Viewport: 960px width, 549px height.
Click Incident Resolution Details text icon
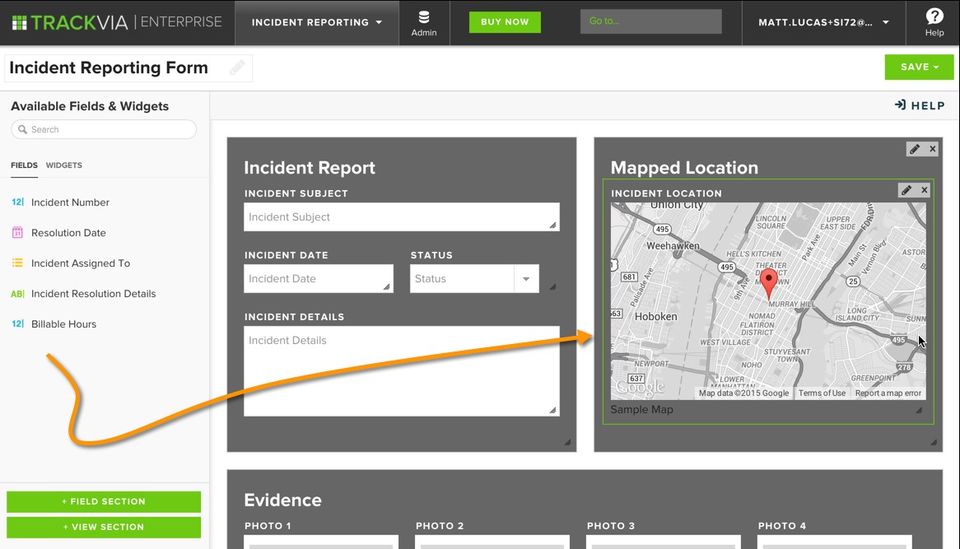[x=18, y=294]
